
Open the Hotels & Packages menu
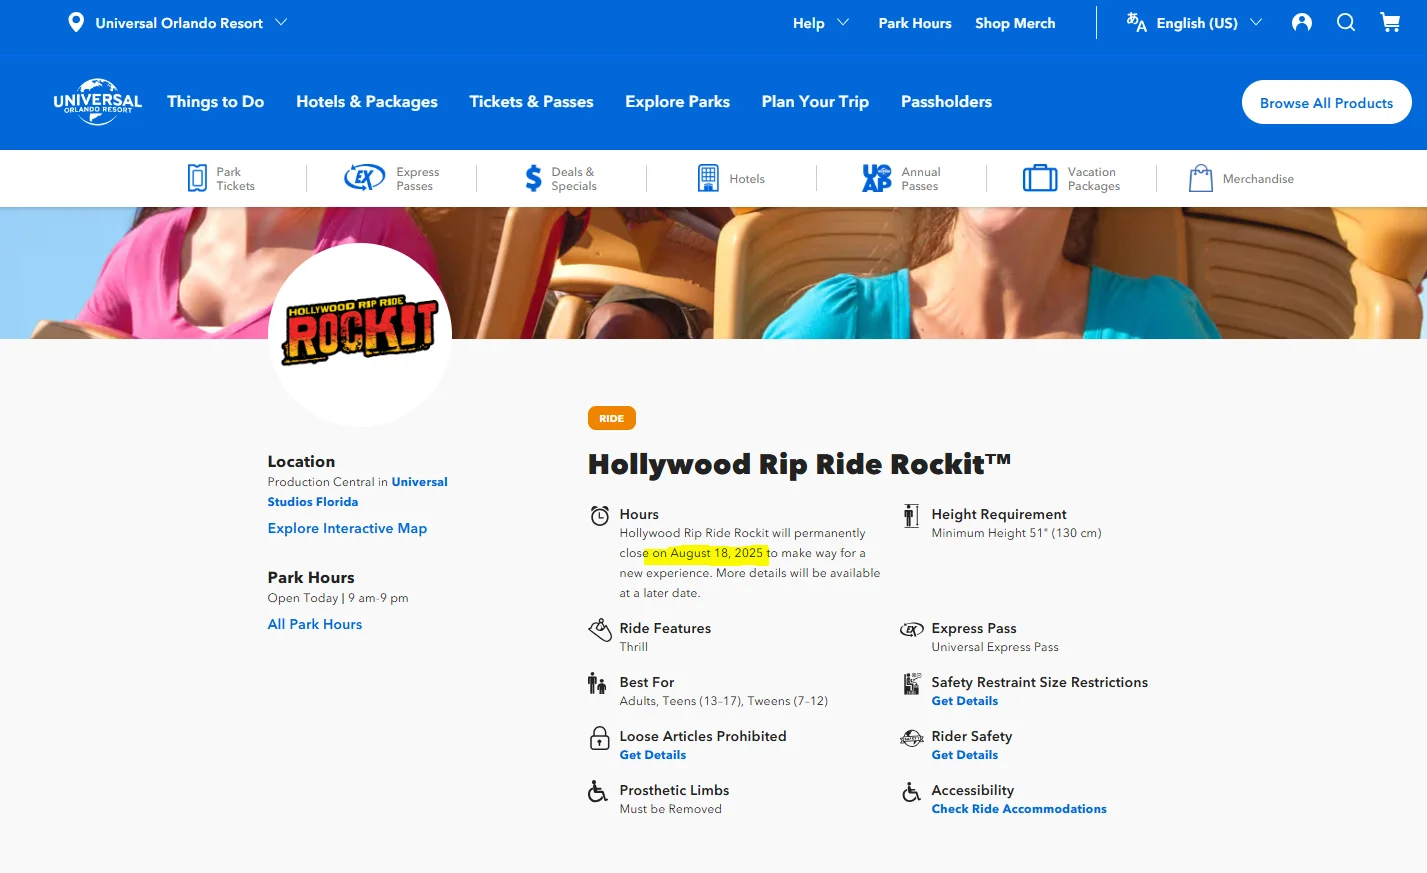(367, 102)
